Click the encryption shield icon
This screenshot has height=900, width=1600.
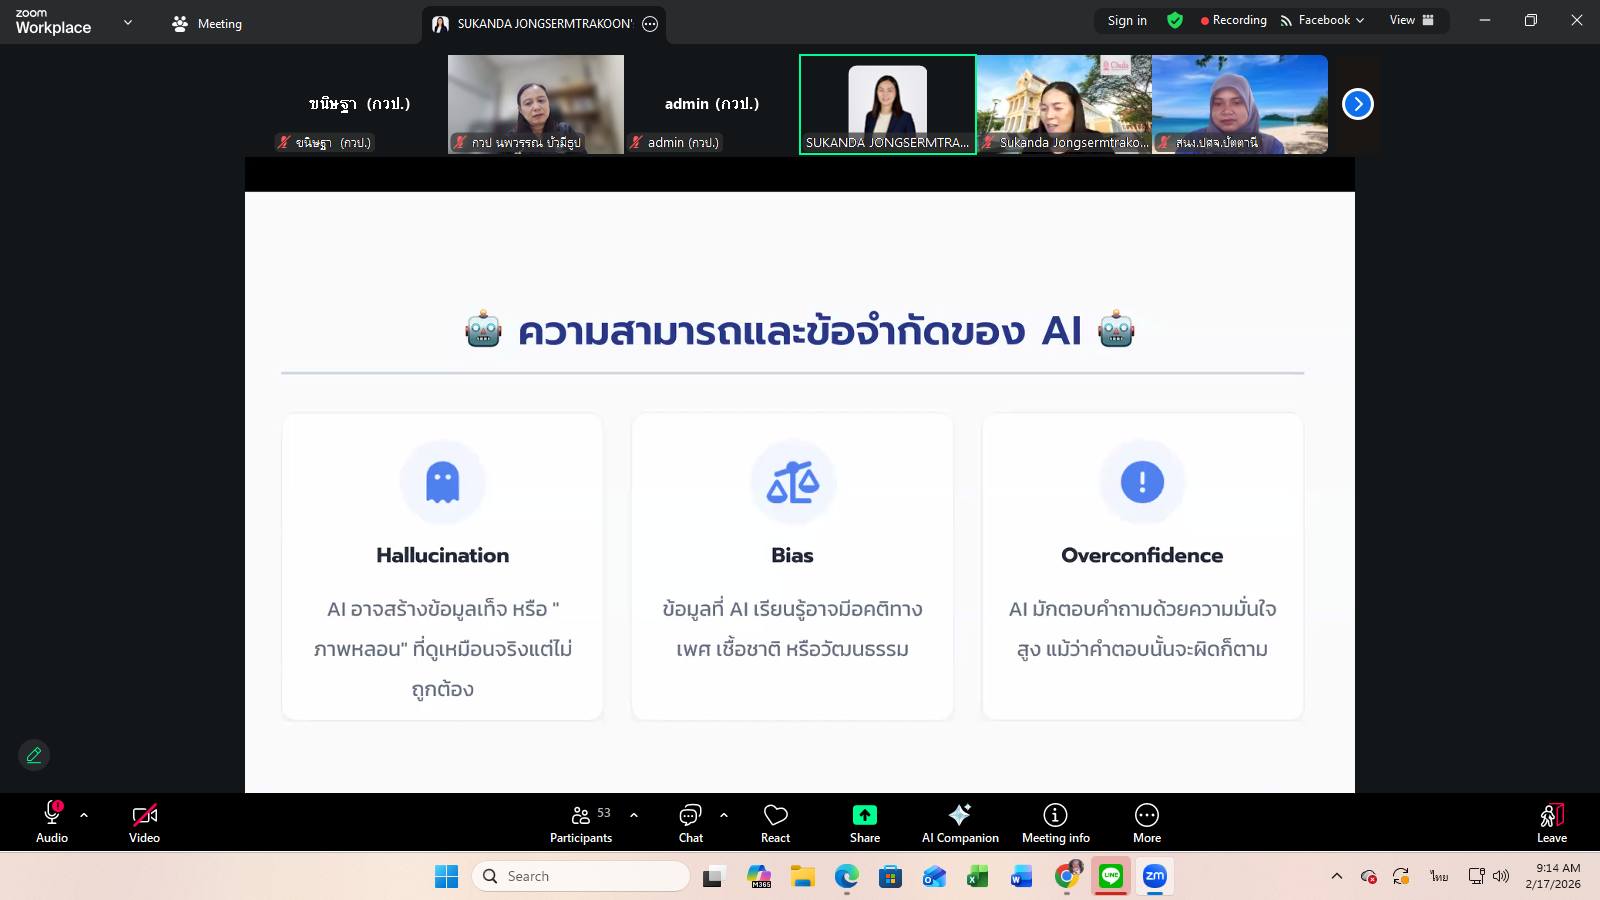(x=1175, y=20)
